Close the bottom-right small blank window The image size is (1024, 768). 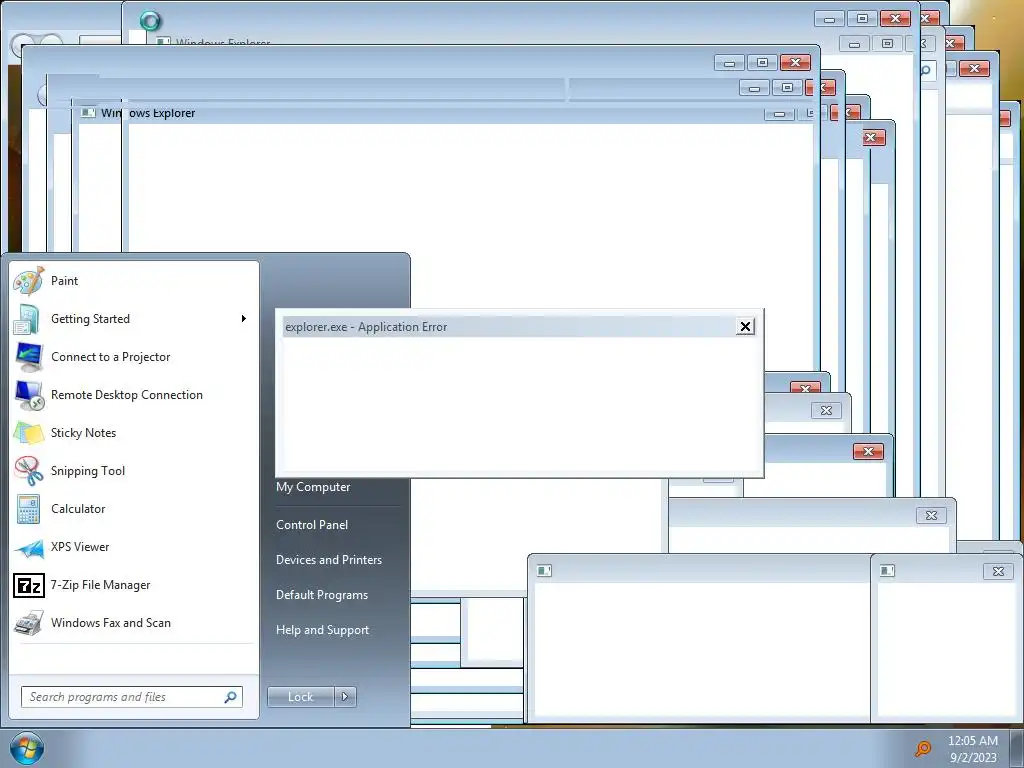pos(998,571)
